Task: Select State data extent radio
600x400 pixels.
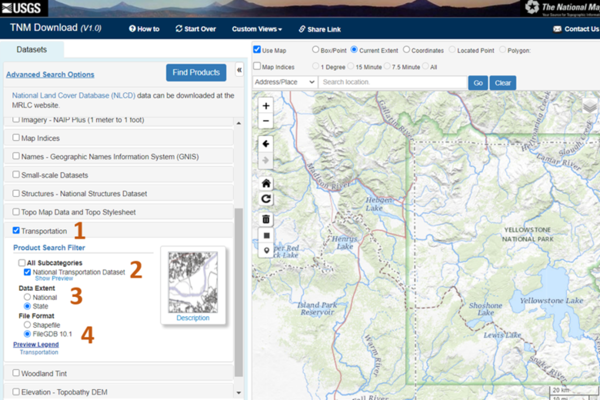Action: point(27,306)
